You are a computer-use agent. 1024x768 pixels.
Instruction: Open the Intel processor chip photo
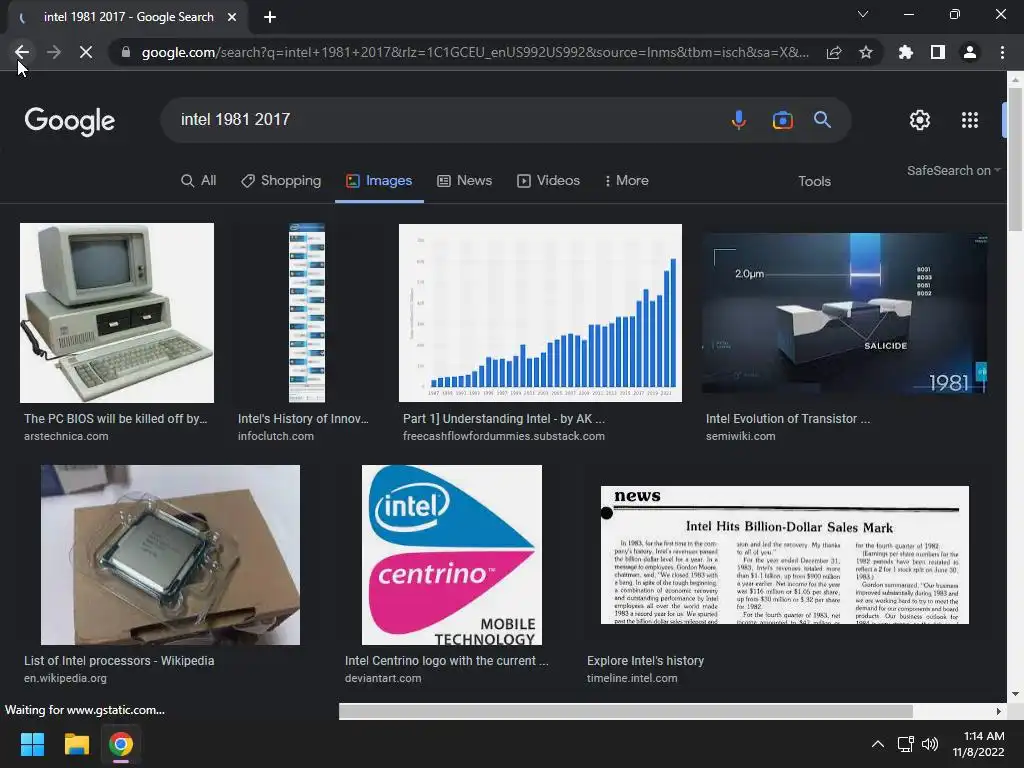click(170, 554)
